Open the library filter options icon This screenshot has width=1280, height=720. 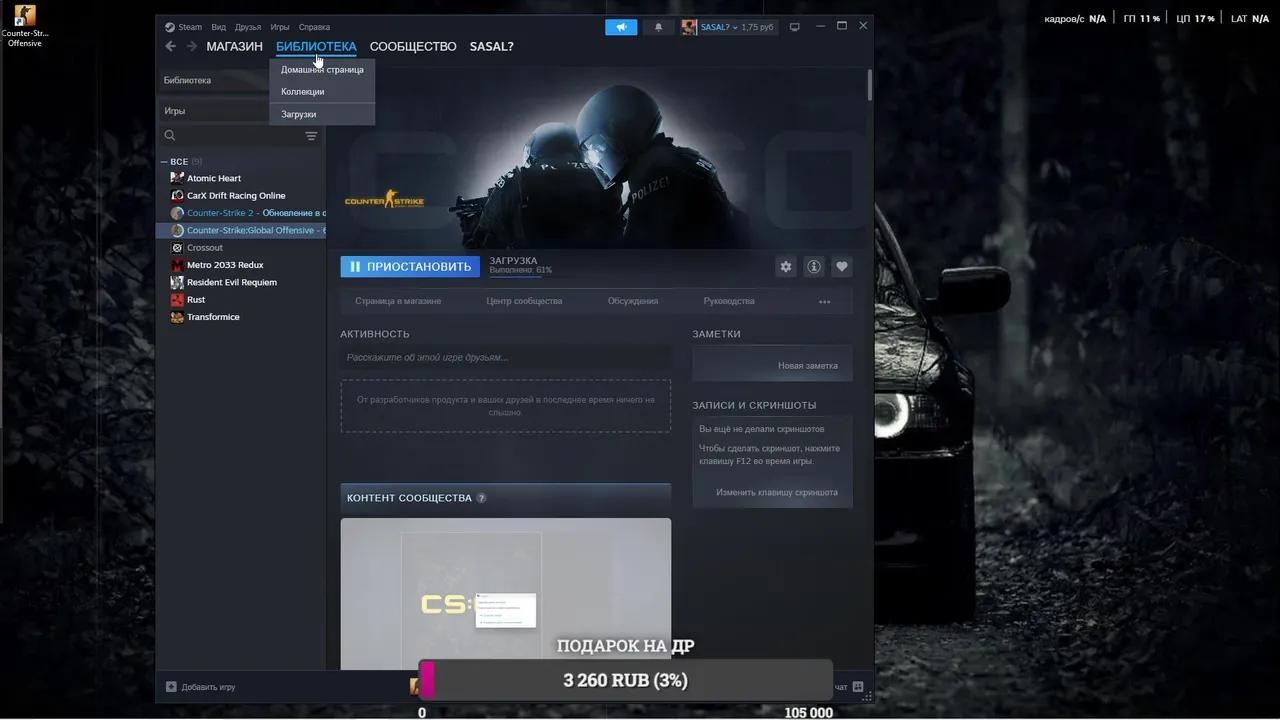pos(311,136)
